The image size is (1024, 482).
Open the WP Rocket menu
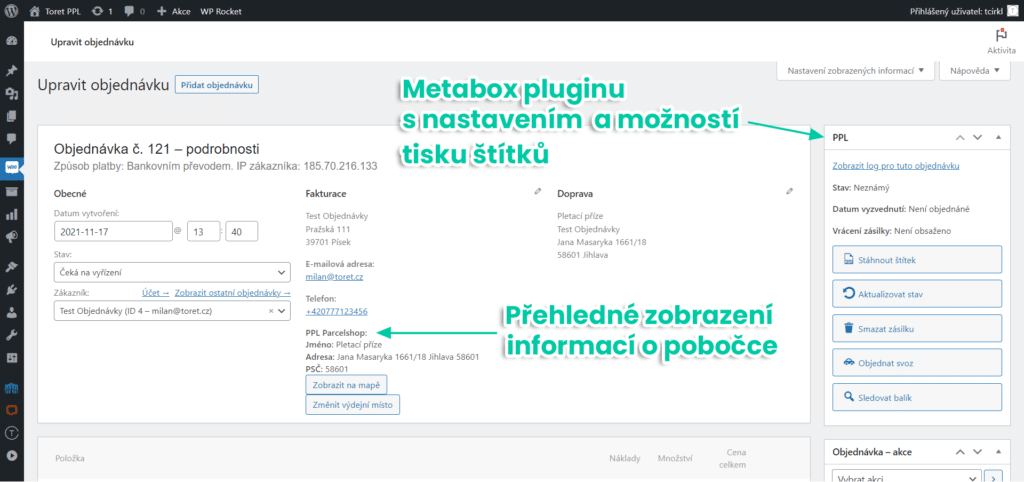[x=220, y=11]
